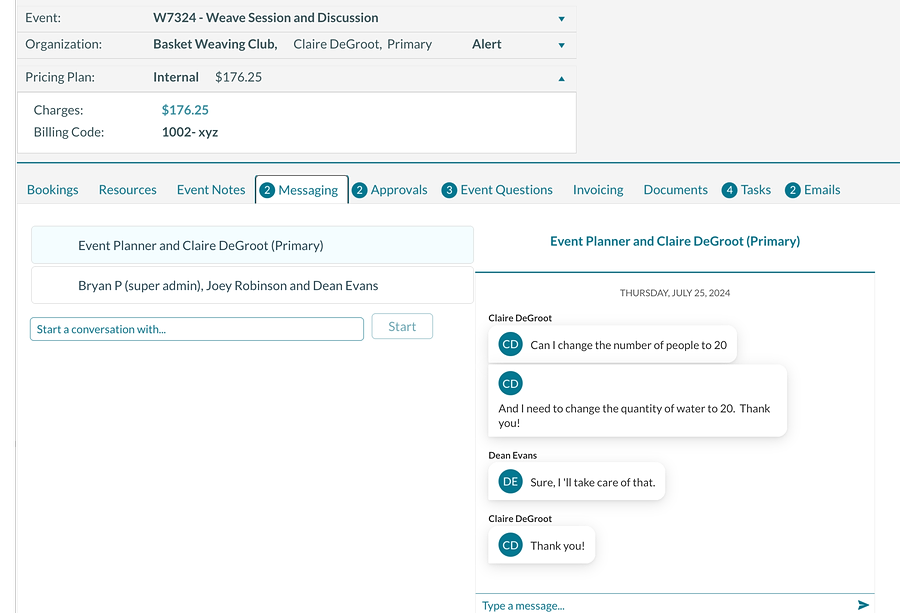Click Claire DeGroot's CD avatar icon
Image resolution: width=900 pixels, height=613 pixels.
(509, 343)
